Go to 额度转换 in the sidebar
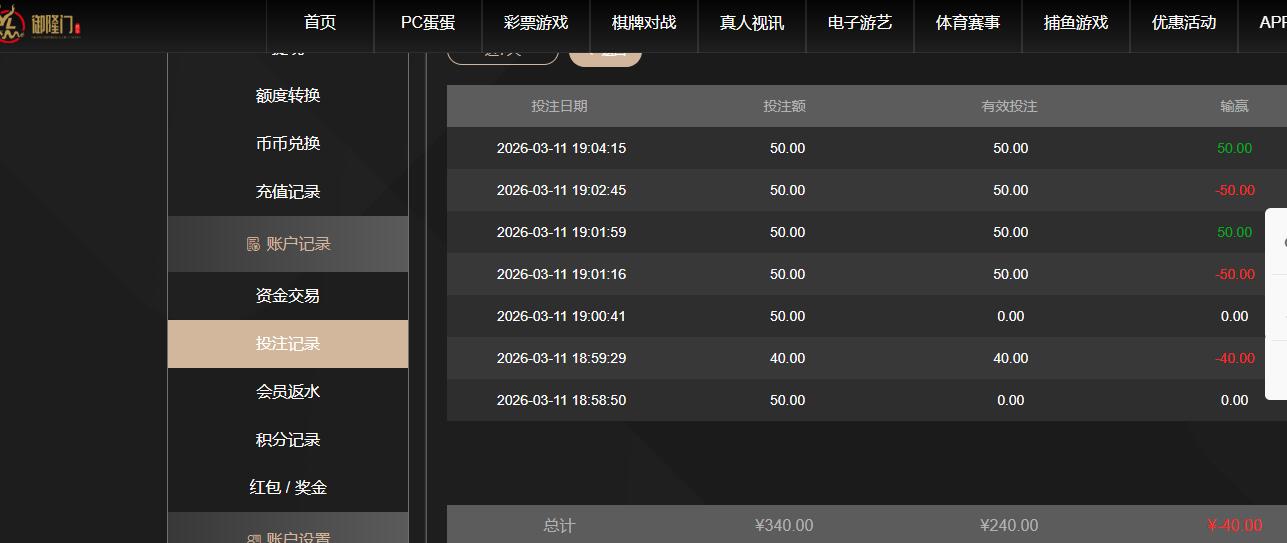Viewport: 1287px width, 543px height. coord(288,96)
